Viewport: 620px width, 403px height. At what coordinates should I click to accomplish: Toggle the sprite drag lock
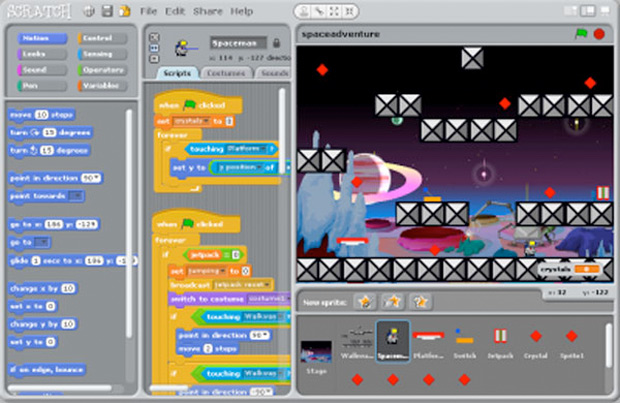click(277, 42)
